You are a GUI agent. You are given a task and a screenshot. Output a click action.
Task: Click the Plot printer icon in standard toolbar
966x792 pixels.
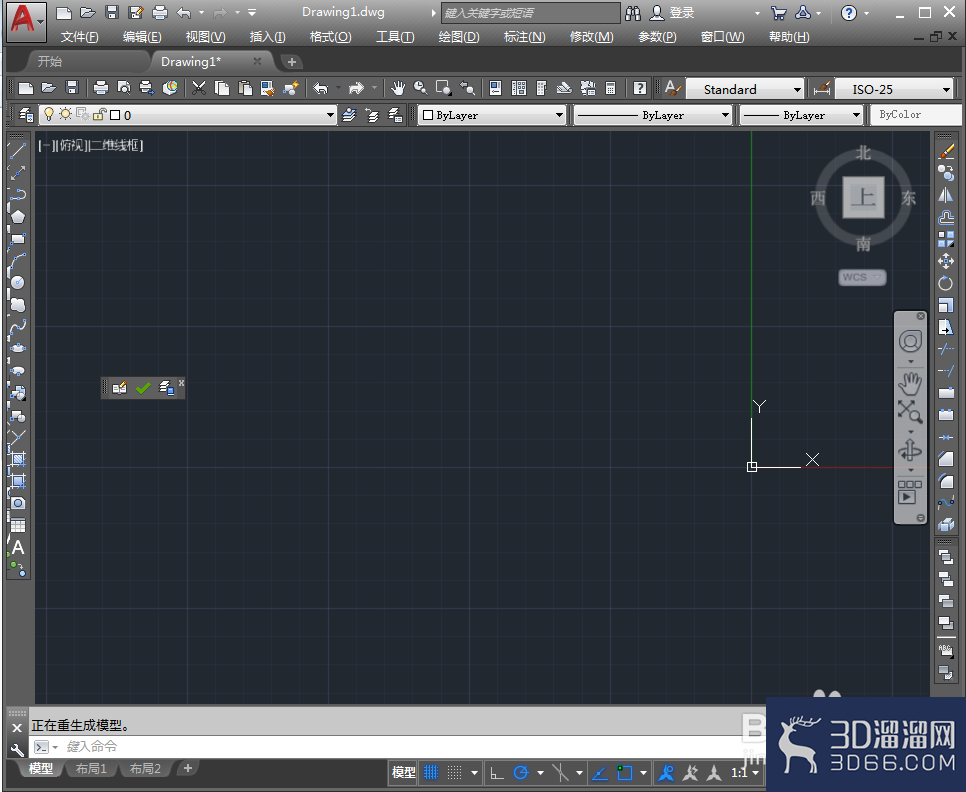(x=100, y=89)
